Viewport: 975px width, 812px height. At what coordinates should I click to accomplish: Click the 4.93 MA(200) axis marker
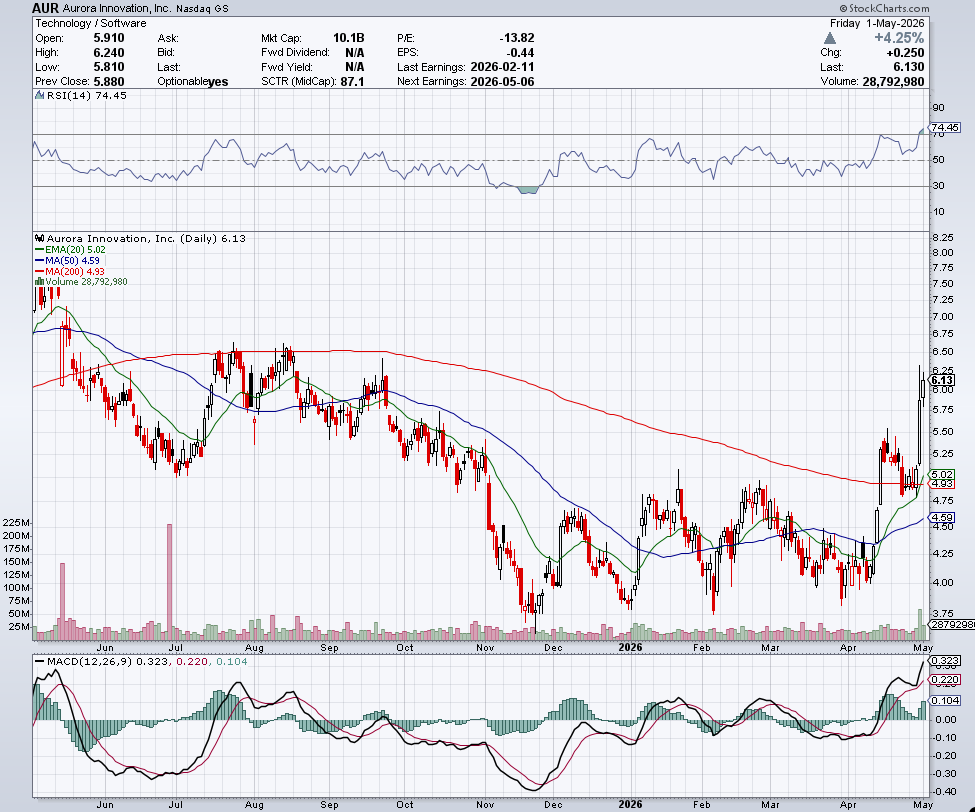(x=942, y=484)
